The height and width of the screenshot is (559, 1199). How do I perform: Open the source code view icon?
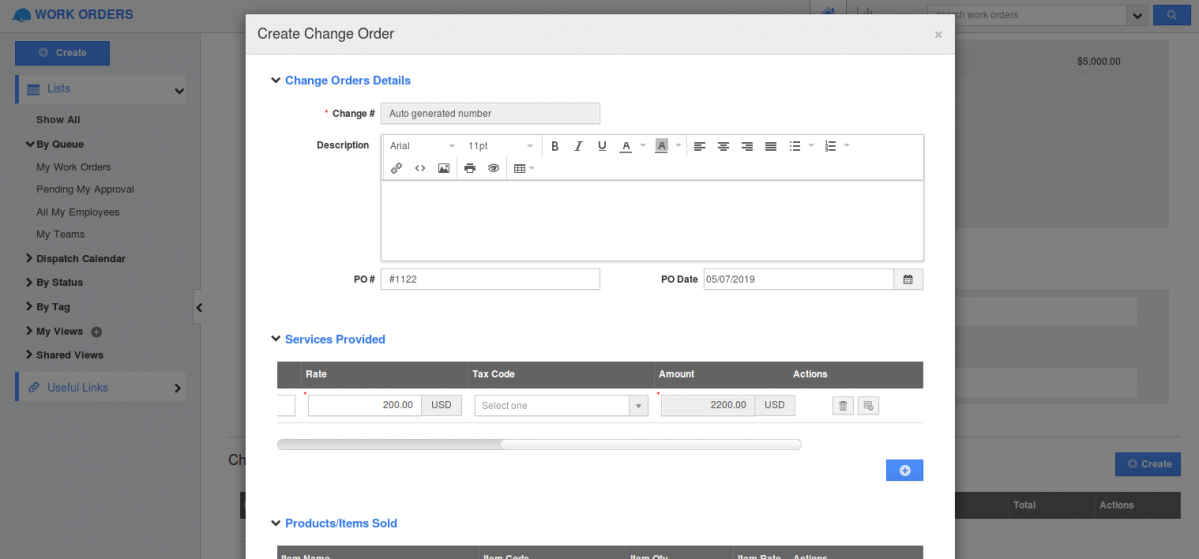(x=420, y=169)
